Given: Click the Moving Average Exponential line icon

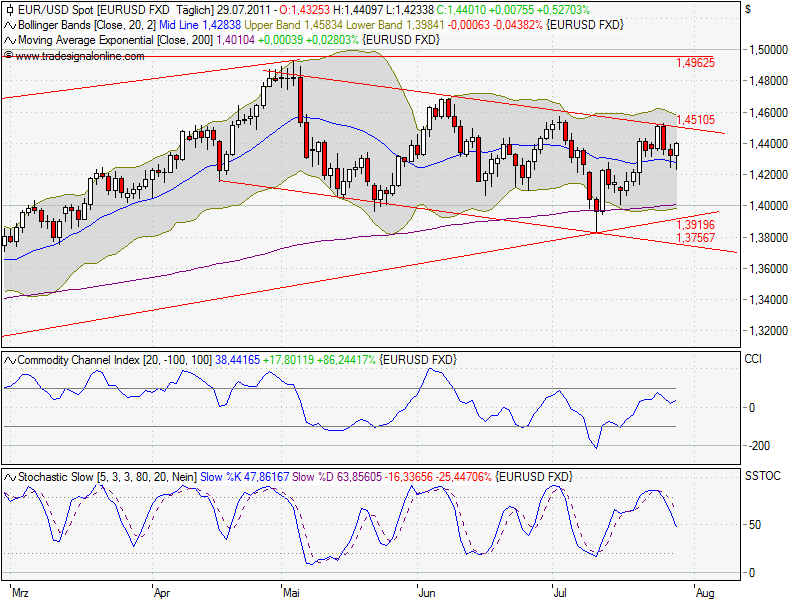Looking at the screenshot, I should coord(10,40).
